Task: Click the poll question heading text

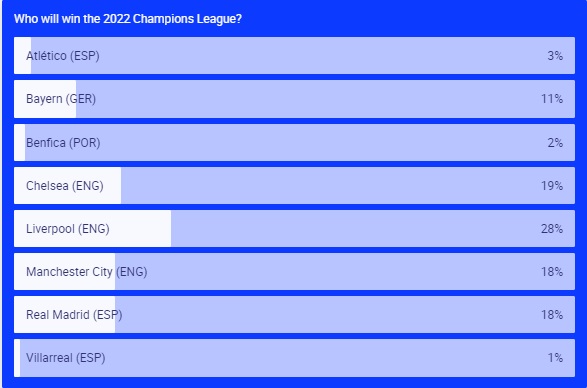Action: click(x=128, y=18)
